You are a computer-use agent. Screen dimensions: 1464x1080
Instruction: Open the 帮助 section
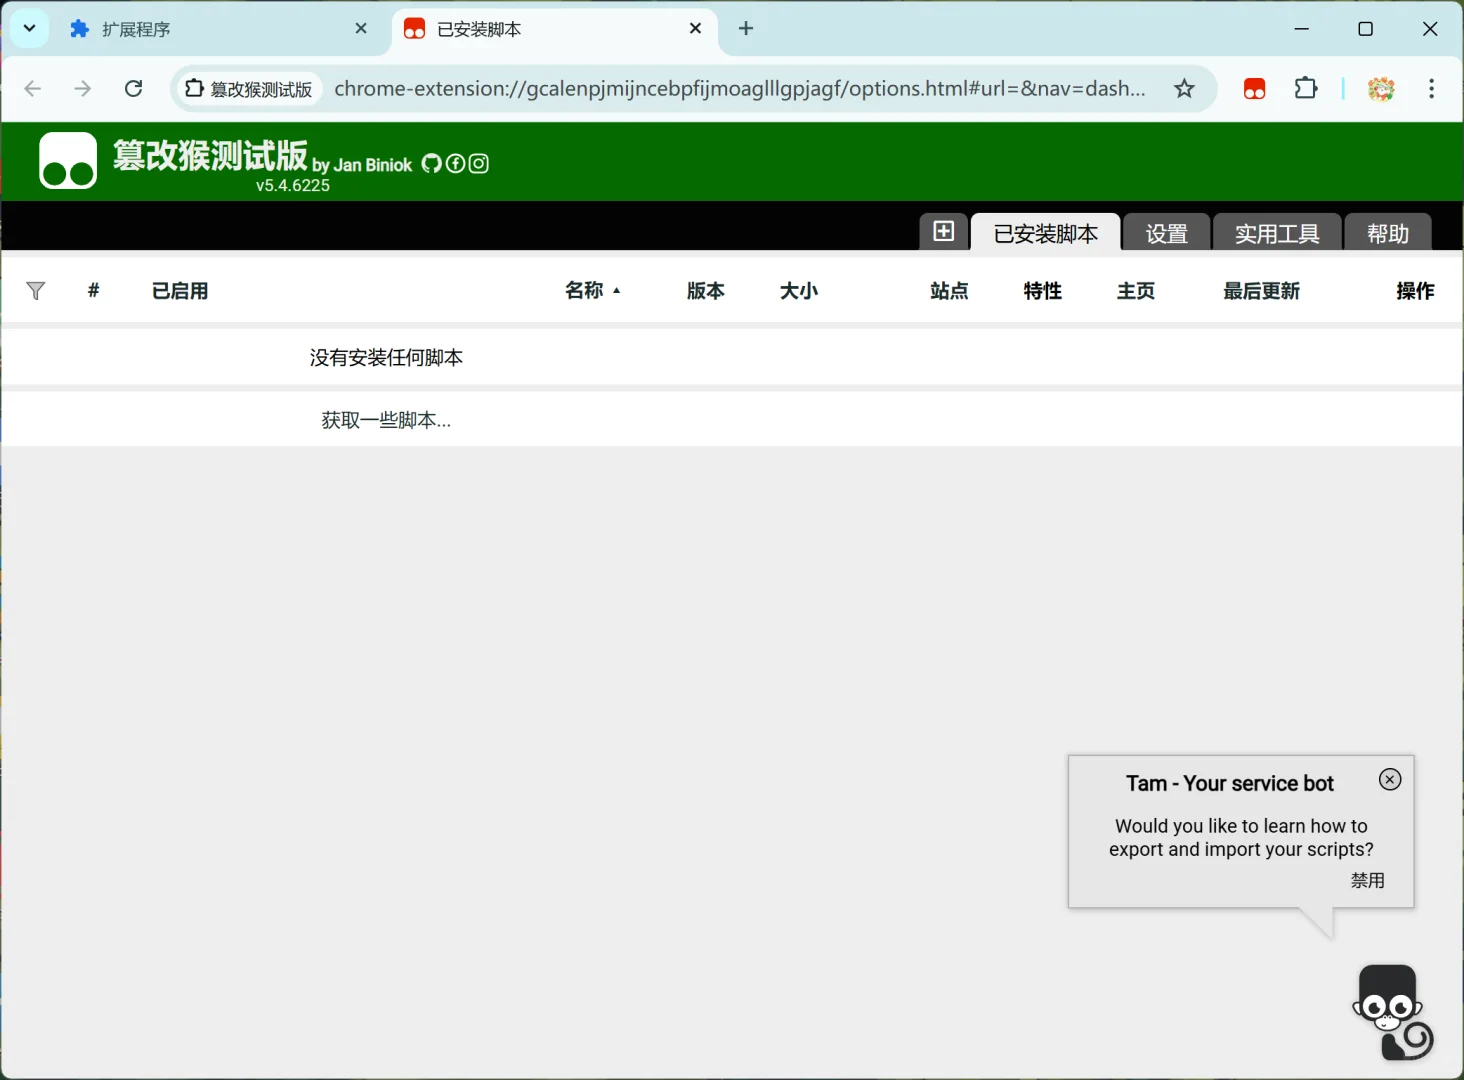pos(1387,232)
